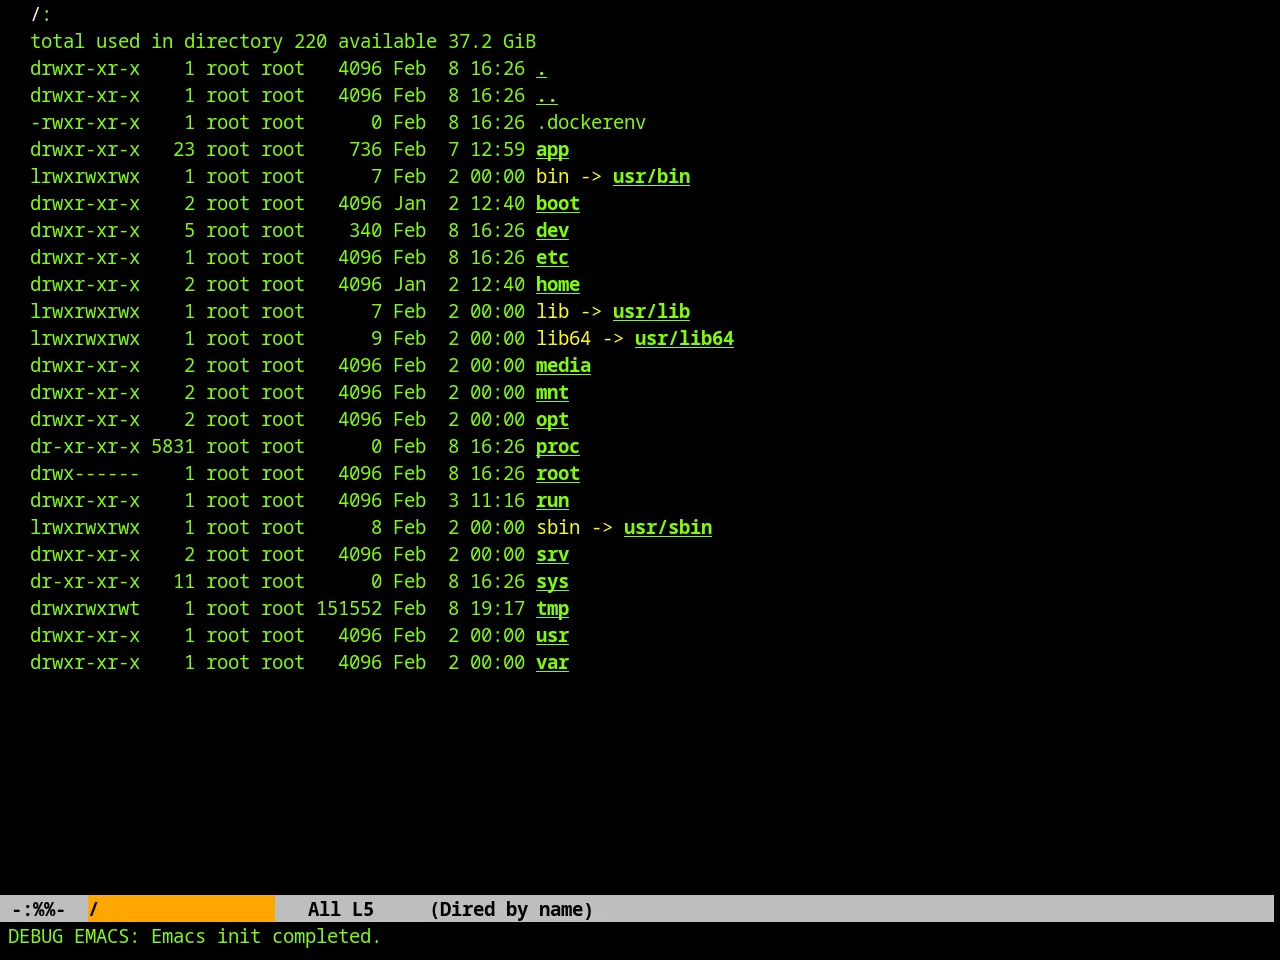1280x960 pixels.
Task: Open the mnt directory
Action: (552, 393)
